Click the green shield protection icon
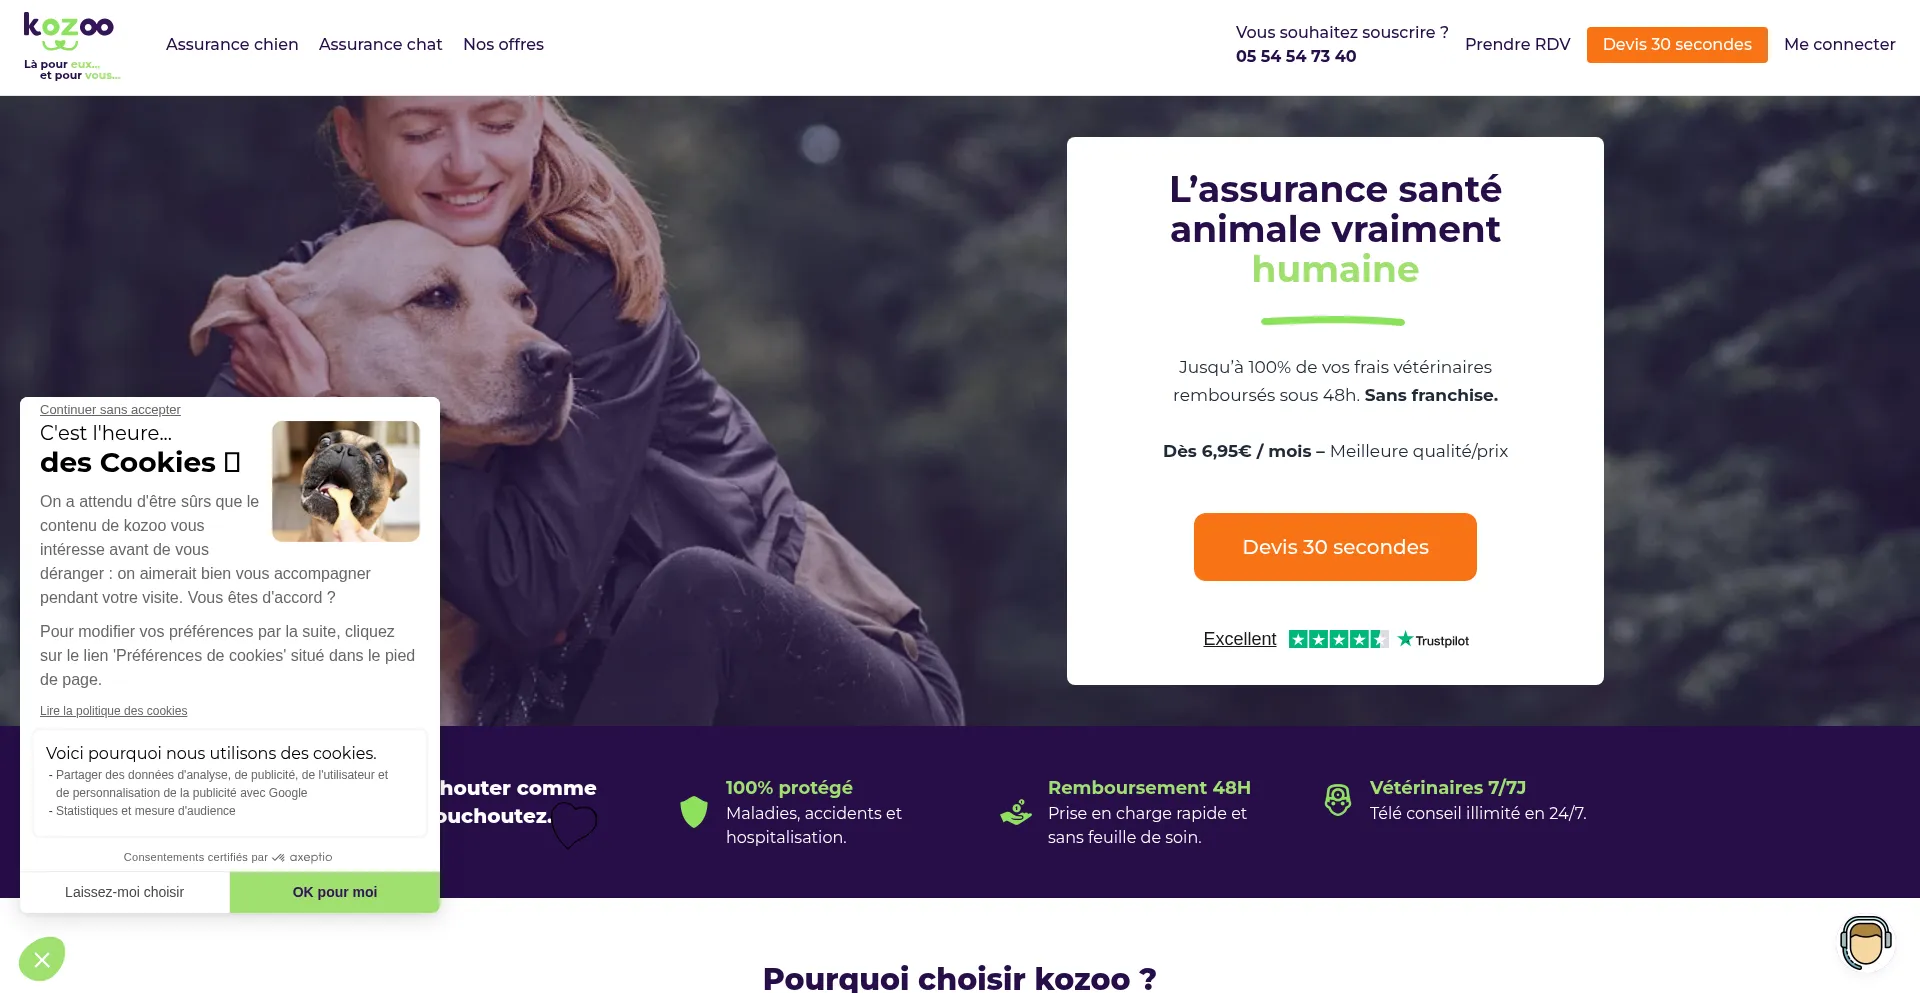1920x993 pixels. click(694, 812)
